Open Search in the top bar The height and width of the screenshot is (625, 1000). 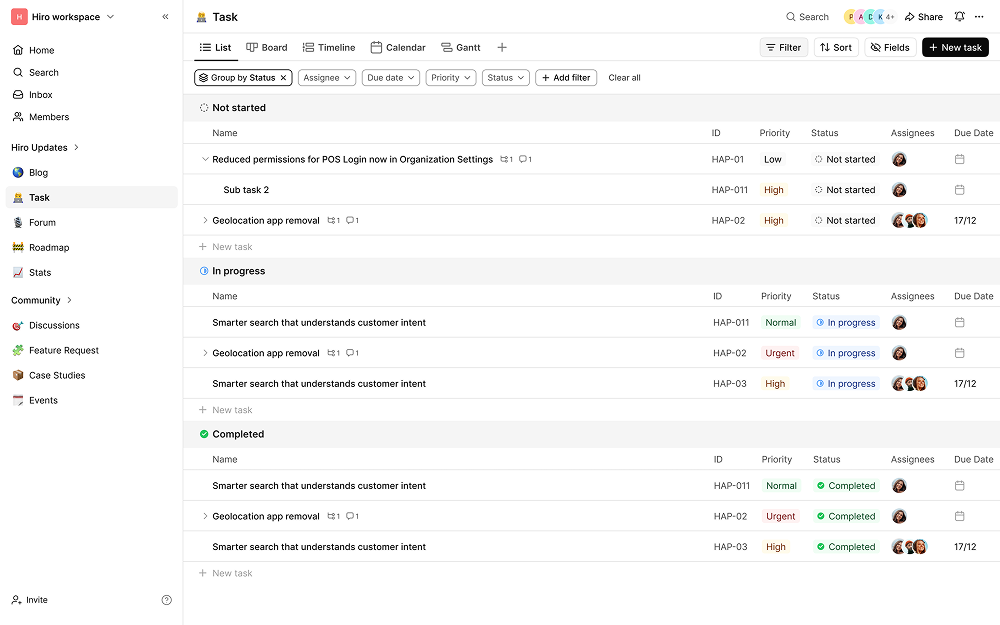pyautogui.click(x=807, y=17)
